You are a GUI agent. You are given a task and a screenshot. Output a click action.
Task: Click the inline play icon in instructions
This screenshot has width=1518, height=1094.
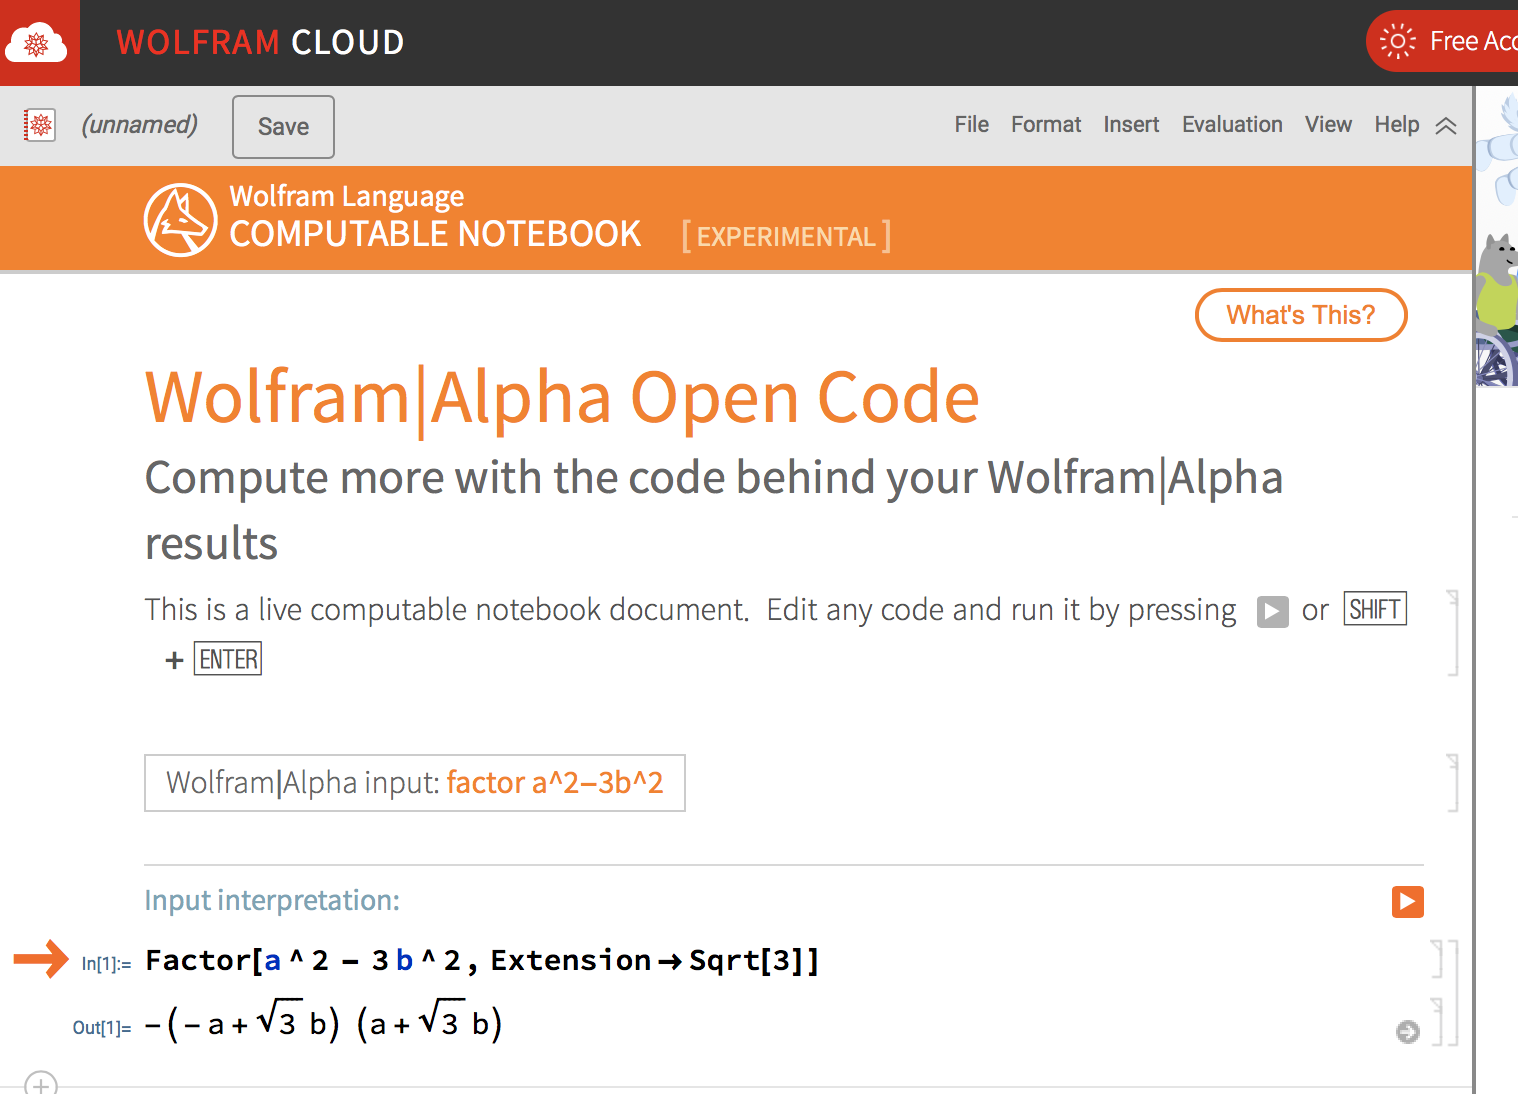point(1272,611)
